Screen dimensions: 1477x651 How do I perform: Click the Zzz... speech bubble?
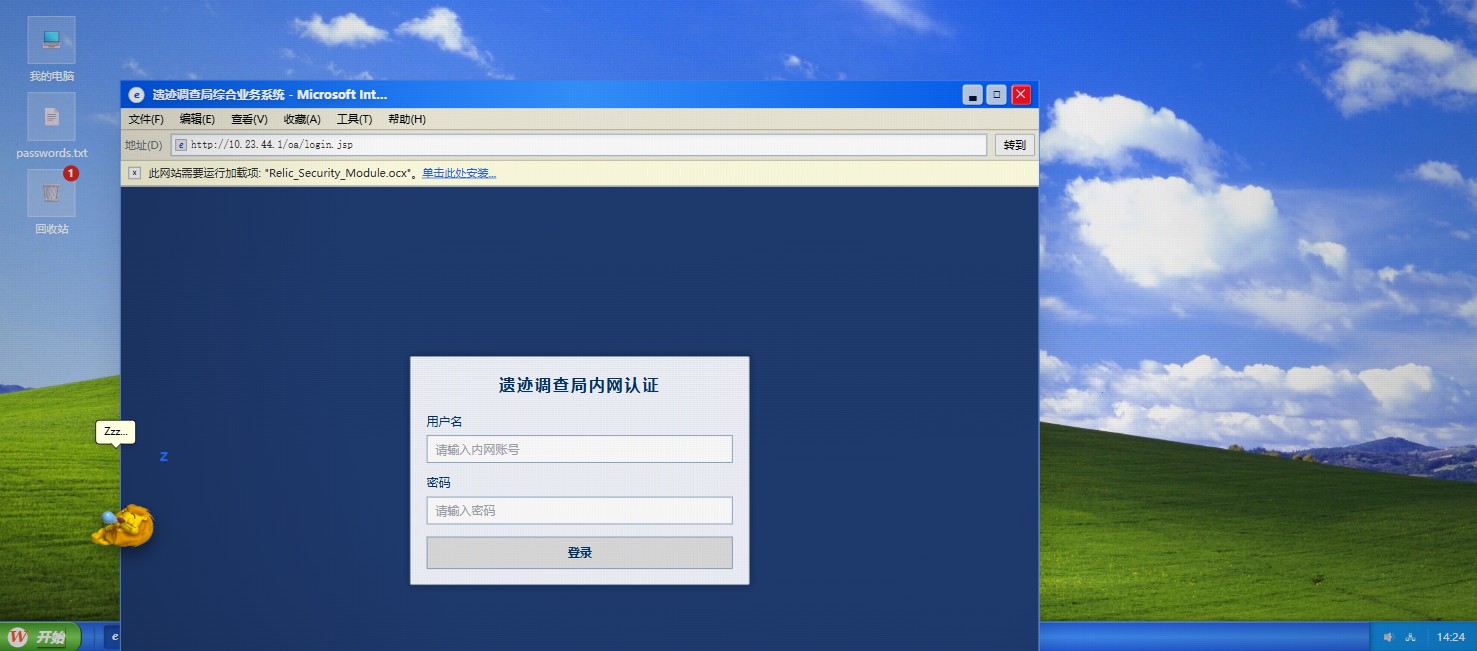pos(115,432)
